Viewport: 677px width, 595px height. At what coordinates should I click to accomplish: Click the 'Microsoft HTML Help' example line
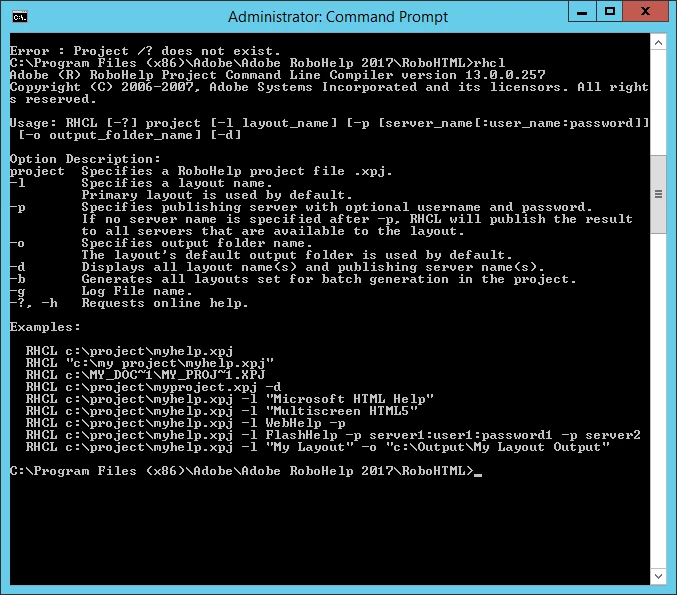(230, 399)
